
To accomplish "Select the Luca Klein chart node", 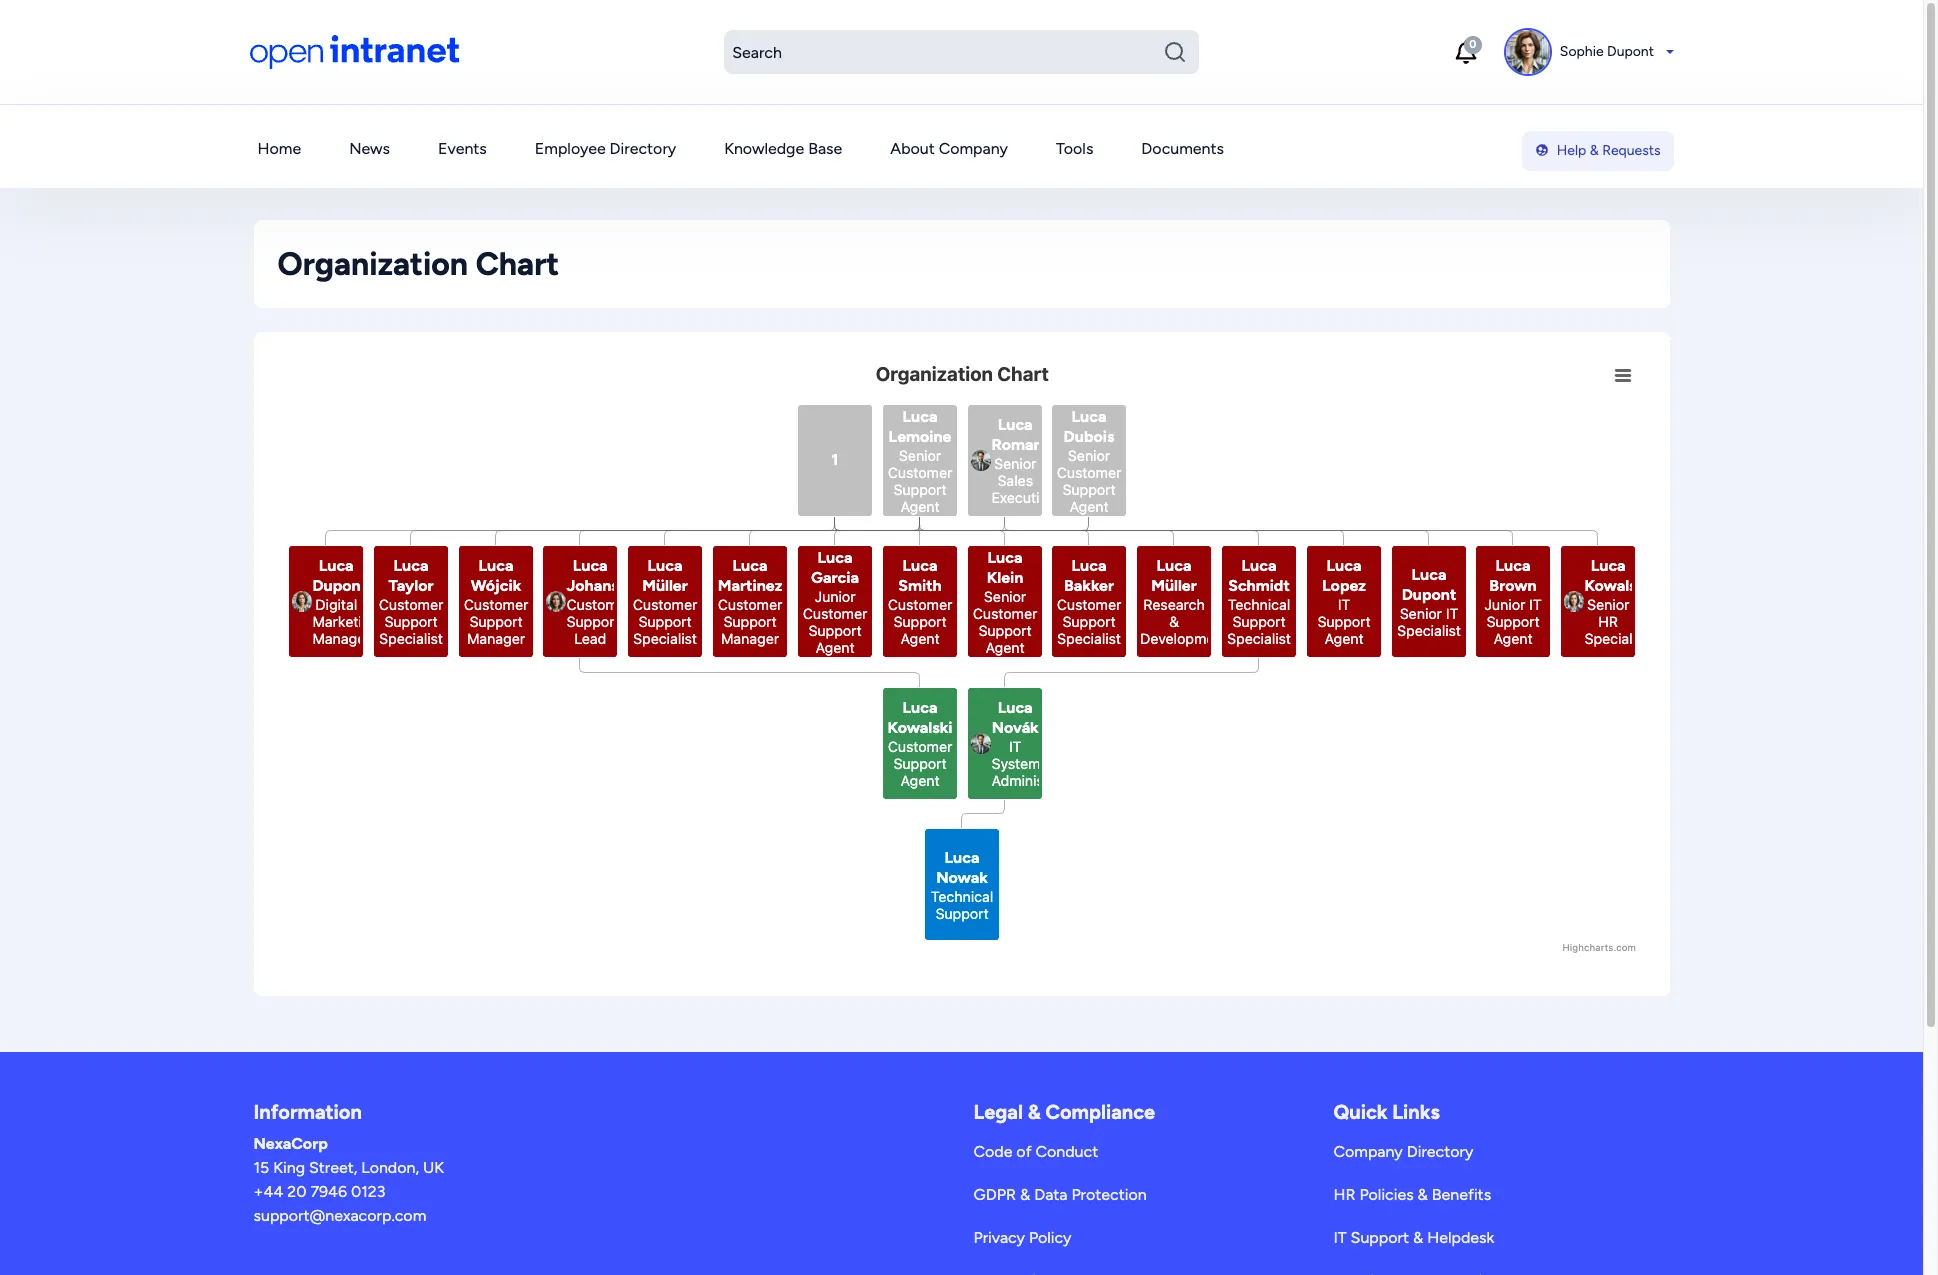I will pos(1004,601).
